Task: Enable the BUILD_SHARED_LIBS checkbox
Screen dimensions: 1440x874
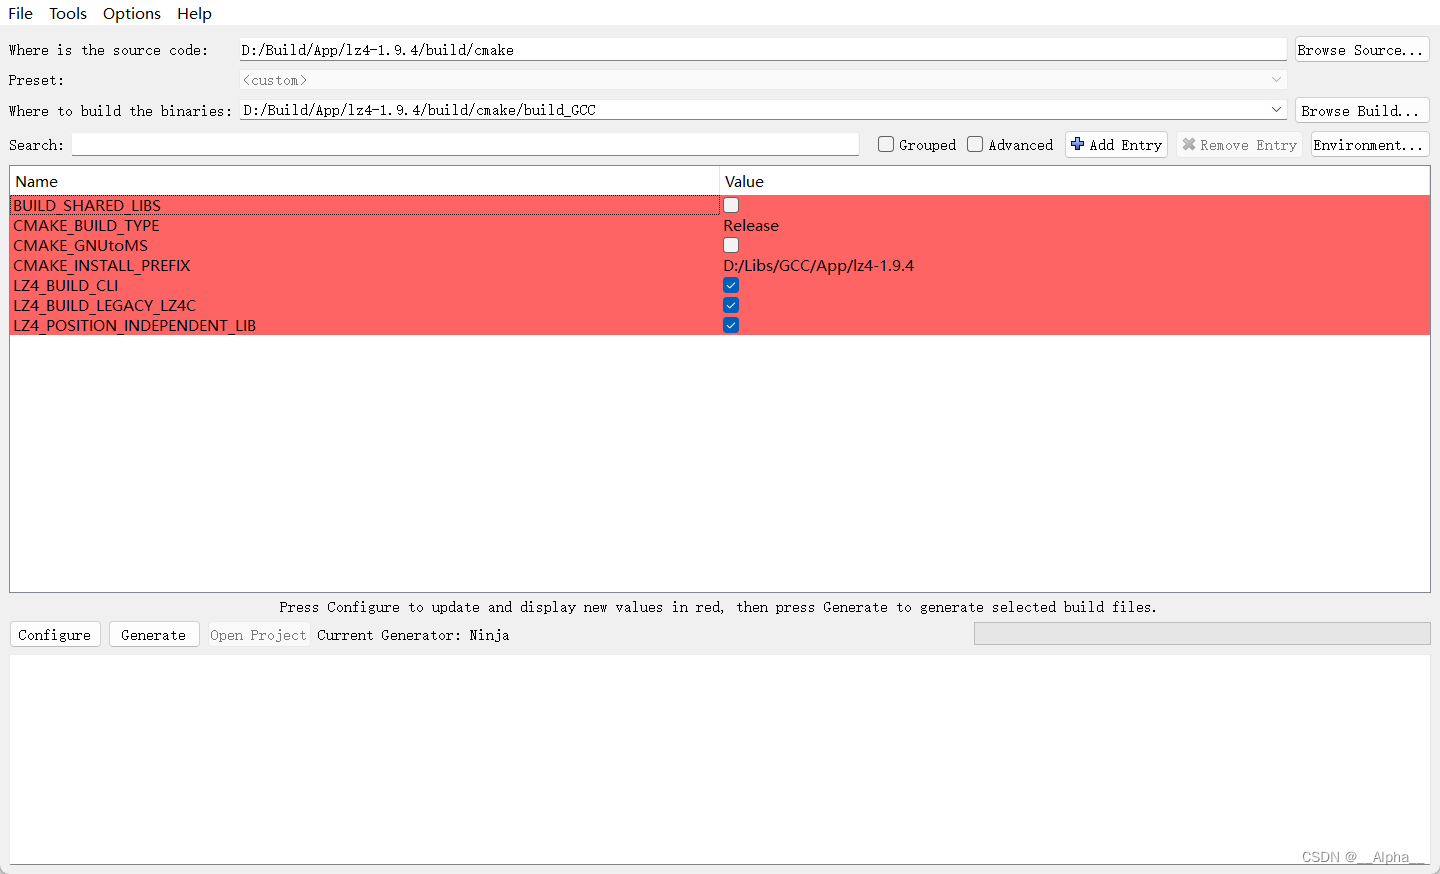Action: (x=731, y=204)
